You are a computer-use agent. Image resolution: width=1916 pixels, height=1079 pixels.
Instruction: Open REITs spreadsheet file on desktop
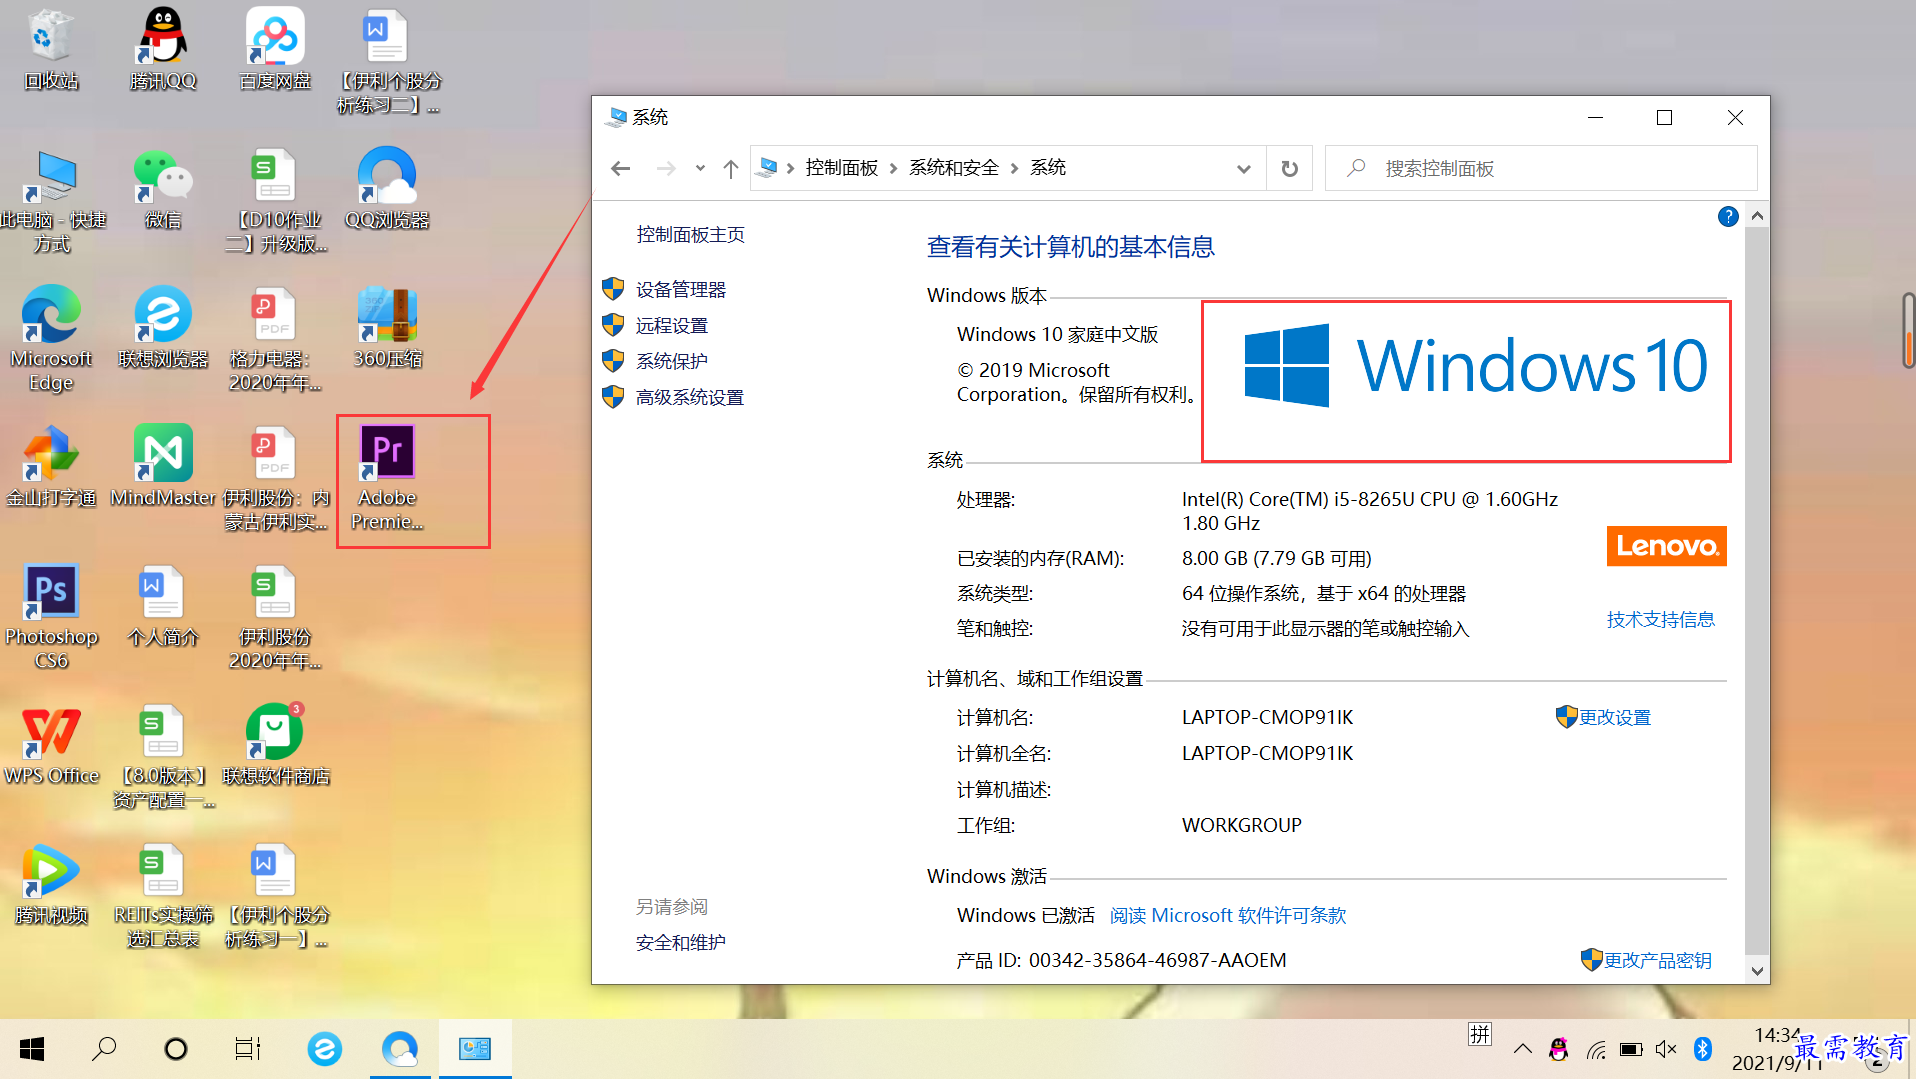[x=163, y=896]
